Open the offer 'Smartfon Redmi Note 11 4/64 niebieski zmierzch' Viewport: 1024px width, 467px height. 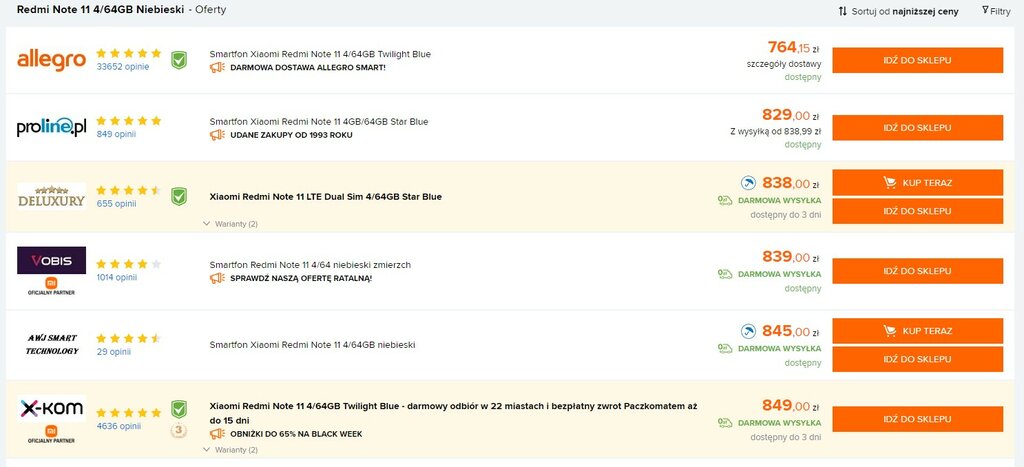coord(310,265)
